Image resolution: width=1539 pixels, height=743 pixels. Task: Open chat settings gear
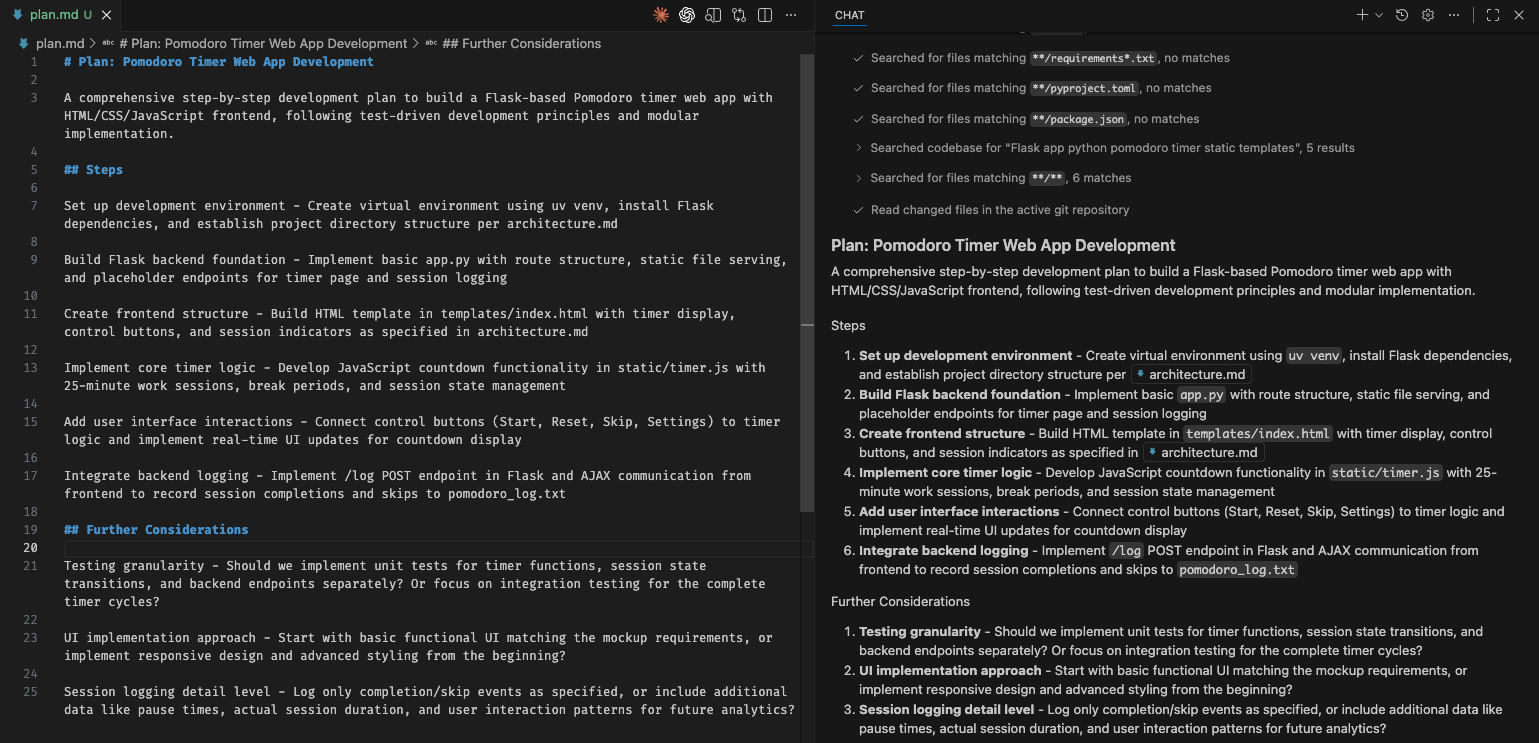pyautogui.click(x=1428, y=15)
